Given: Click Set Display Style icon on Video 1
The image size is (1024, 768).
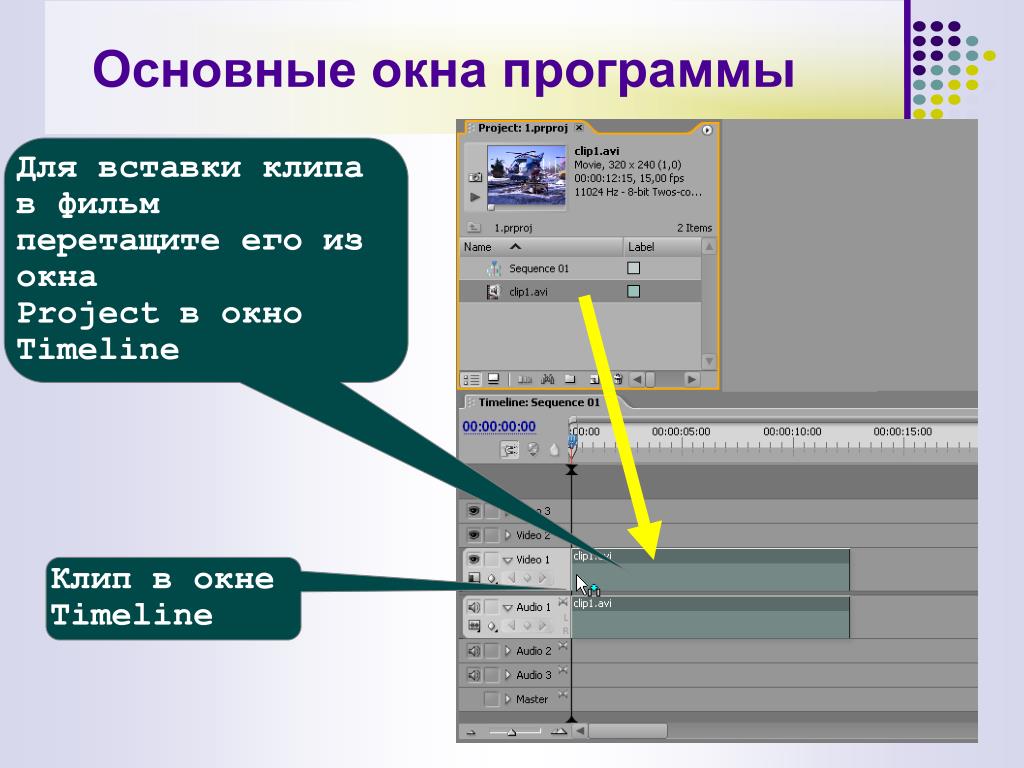Looking at the screenshot, I should click(474, 578).
